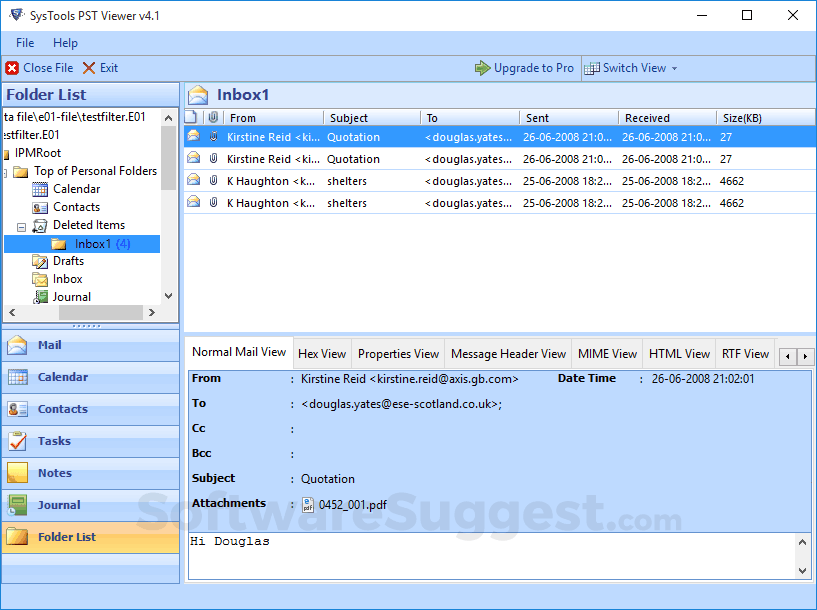Screen dimensions: 817x610
Task: Select 'shelters' subject in last email row
Action: click(346, 203)
